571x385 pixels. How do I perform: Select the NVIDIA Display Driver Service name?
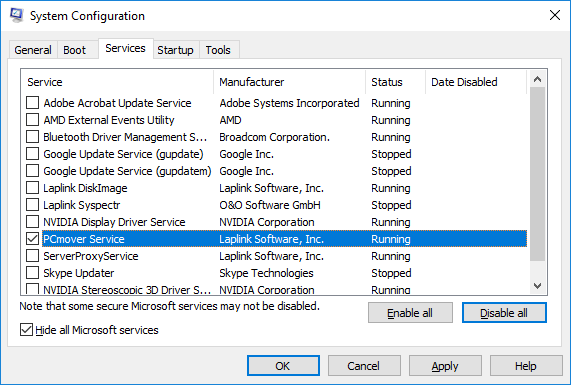114,222
